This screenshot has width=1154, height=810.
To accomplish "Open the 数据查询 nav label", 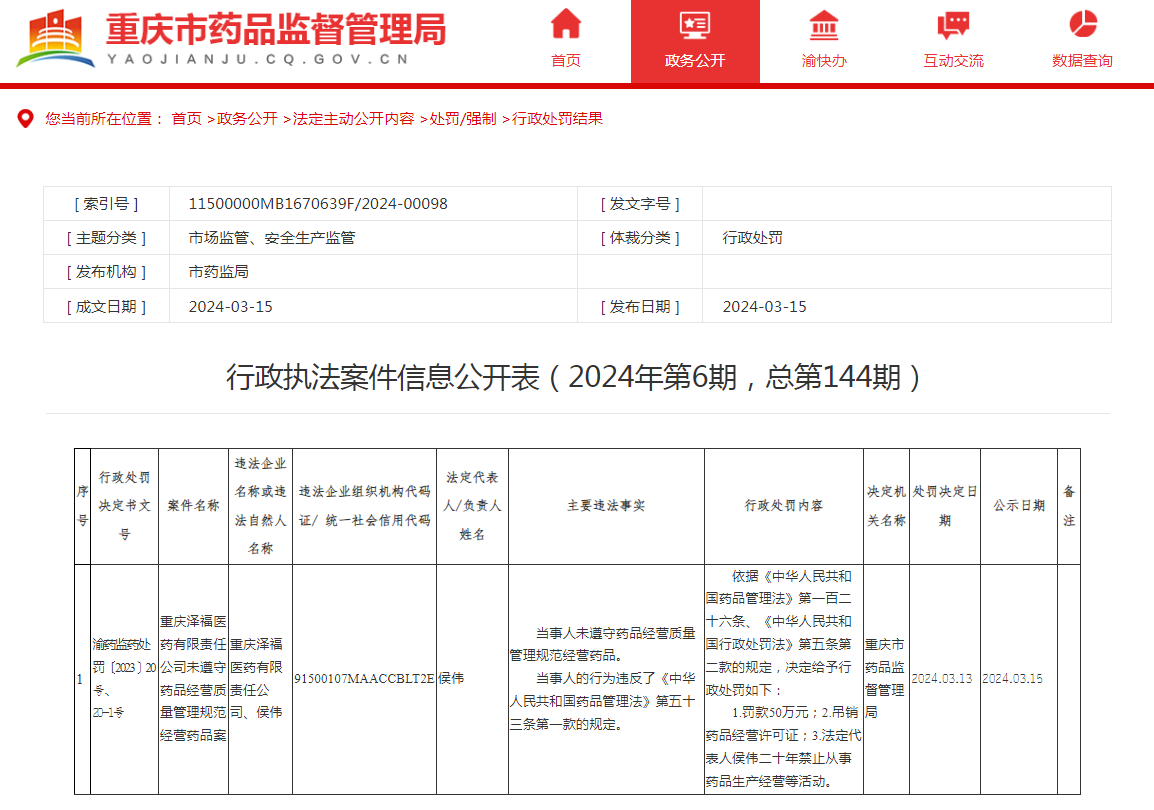I will [1083, 60].
